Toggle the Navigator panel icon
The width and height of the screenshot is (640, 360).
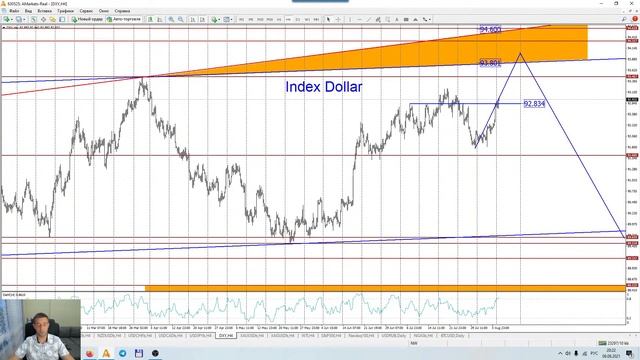pyautogui.click(x=53, y=19)
